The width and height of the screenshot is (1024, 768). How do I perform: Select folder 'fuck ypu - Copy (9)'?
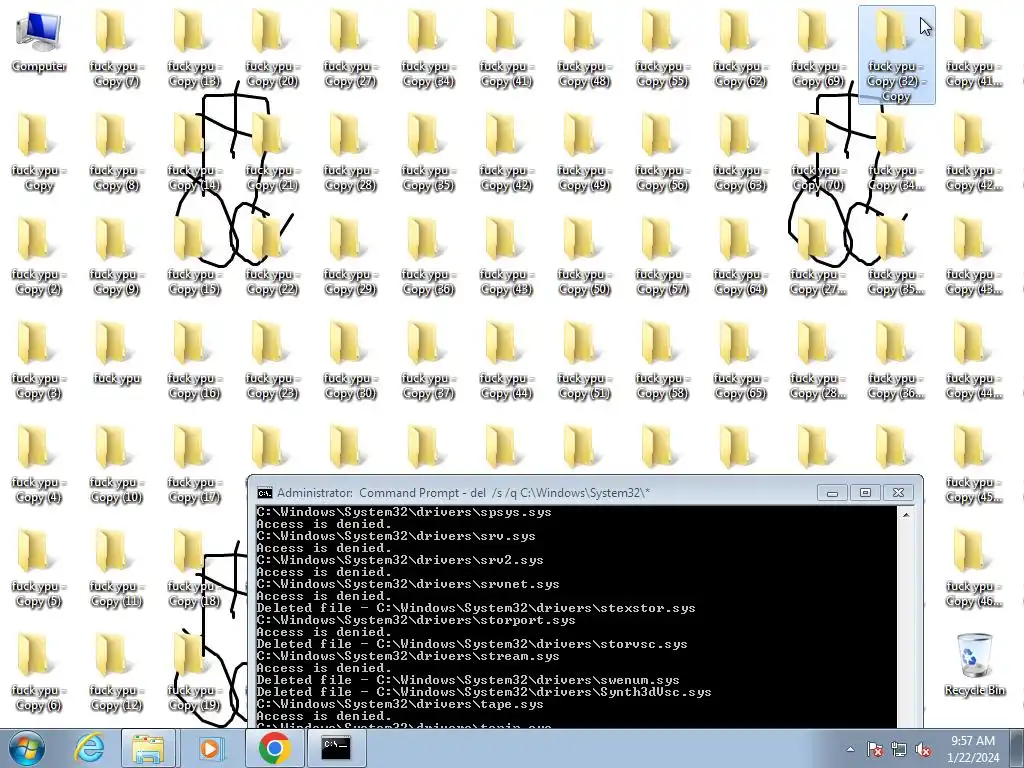click(116, 257)
